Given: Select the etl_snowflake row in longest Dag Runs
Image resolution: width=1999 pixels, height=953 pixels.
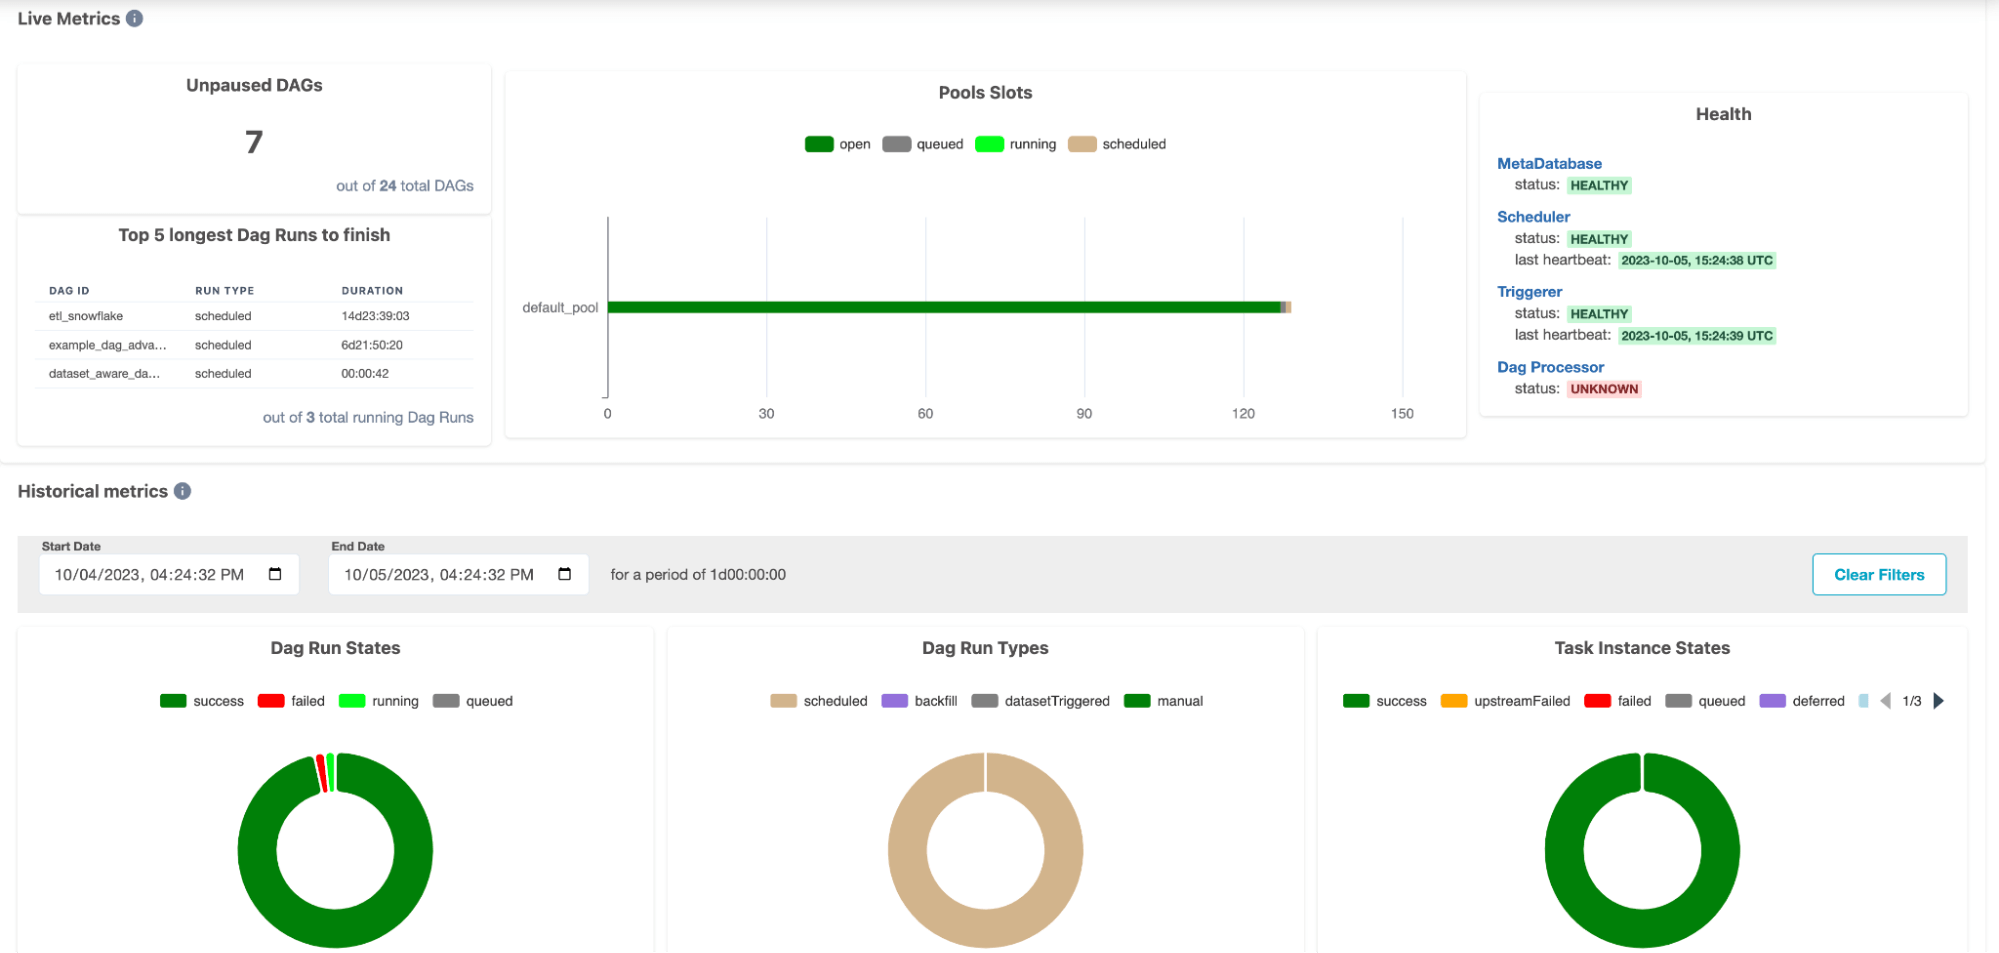Looking at the screenshot, I should coord(86,316).
